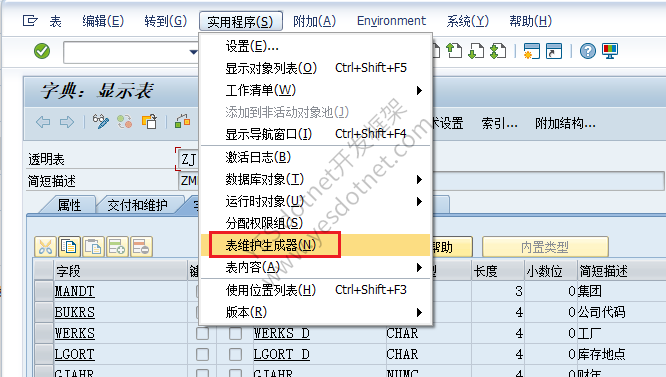This screenshot has height=377, width=666.
Task: Open the WERKS_D data element link
Action: [x=281, y=333]
